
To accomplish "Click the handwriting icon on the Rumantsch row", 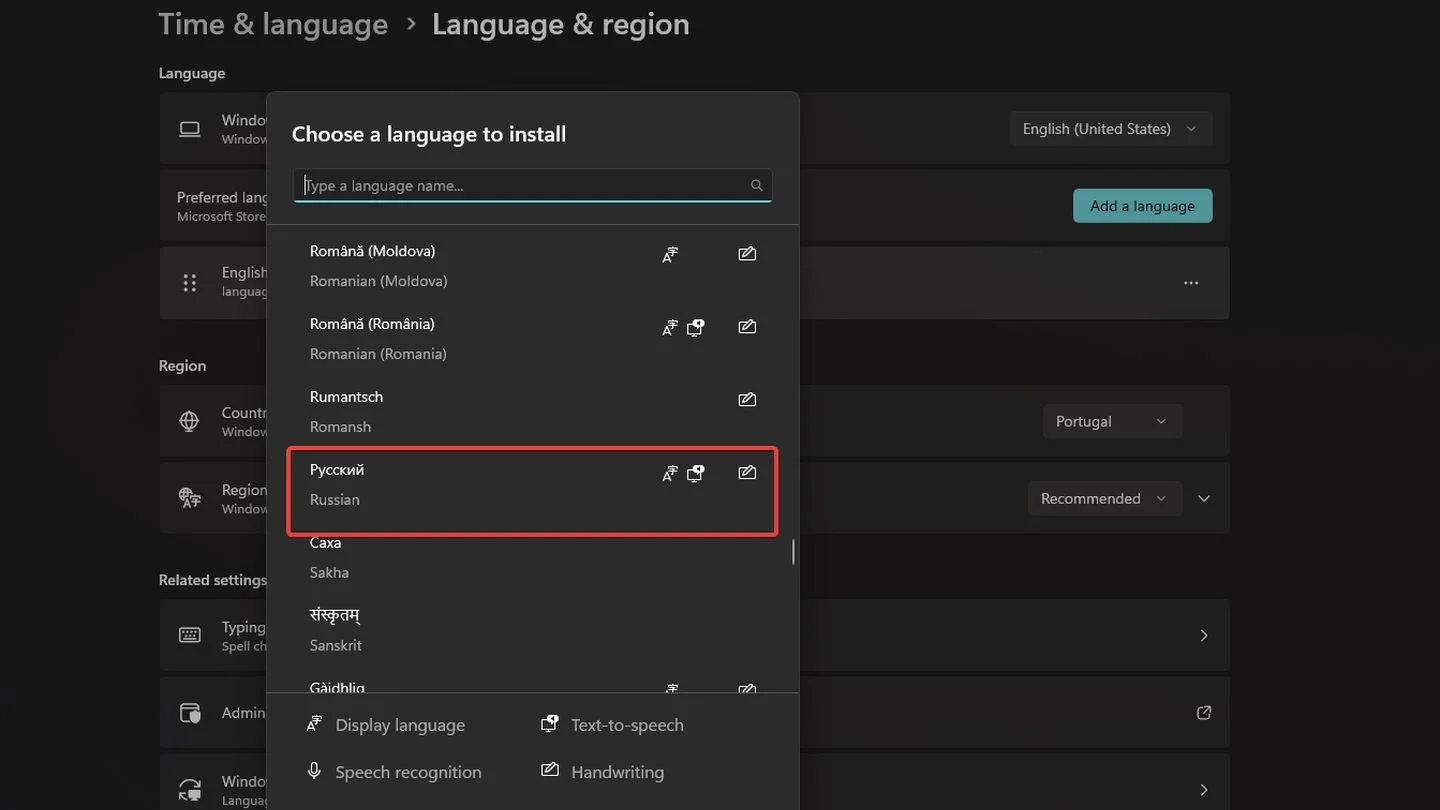I will click(x=747, y=399).
